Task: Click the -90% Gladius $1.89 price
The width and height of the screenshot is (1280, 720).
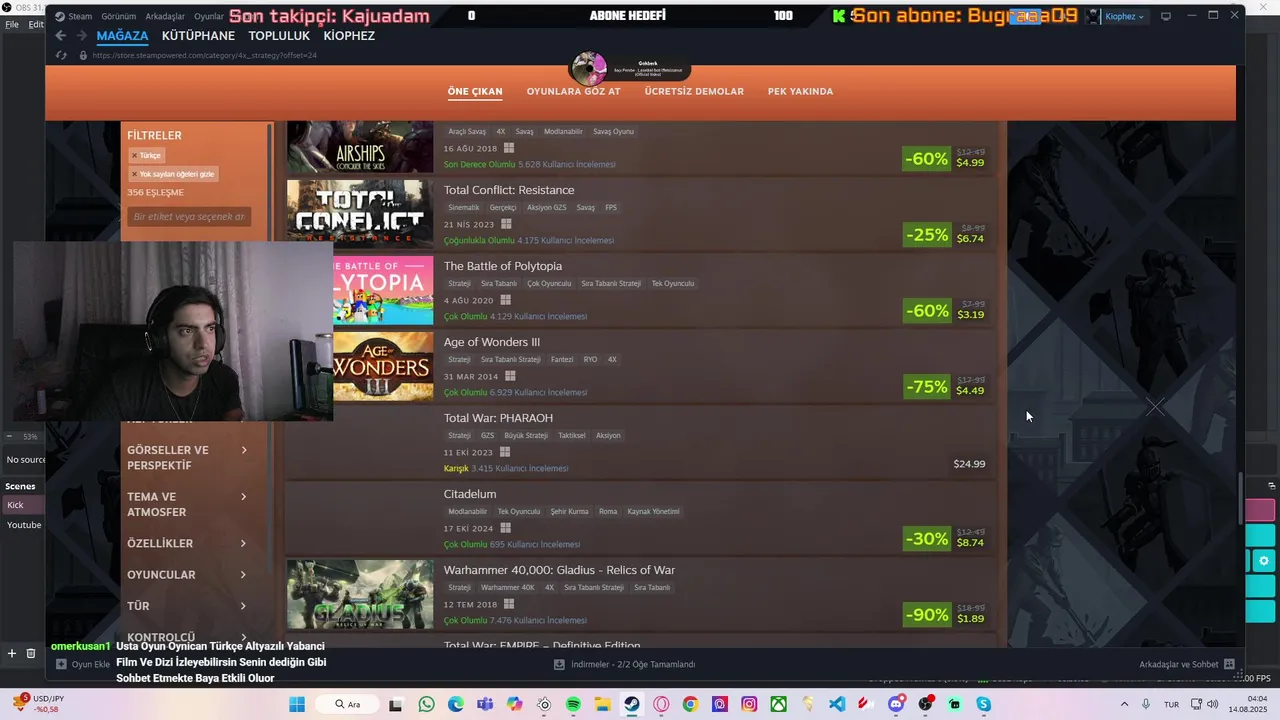Action: pyautogui.click(x=946, y=614)
